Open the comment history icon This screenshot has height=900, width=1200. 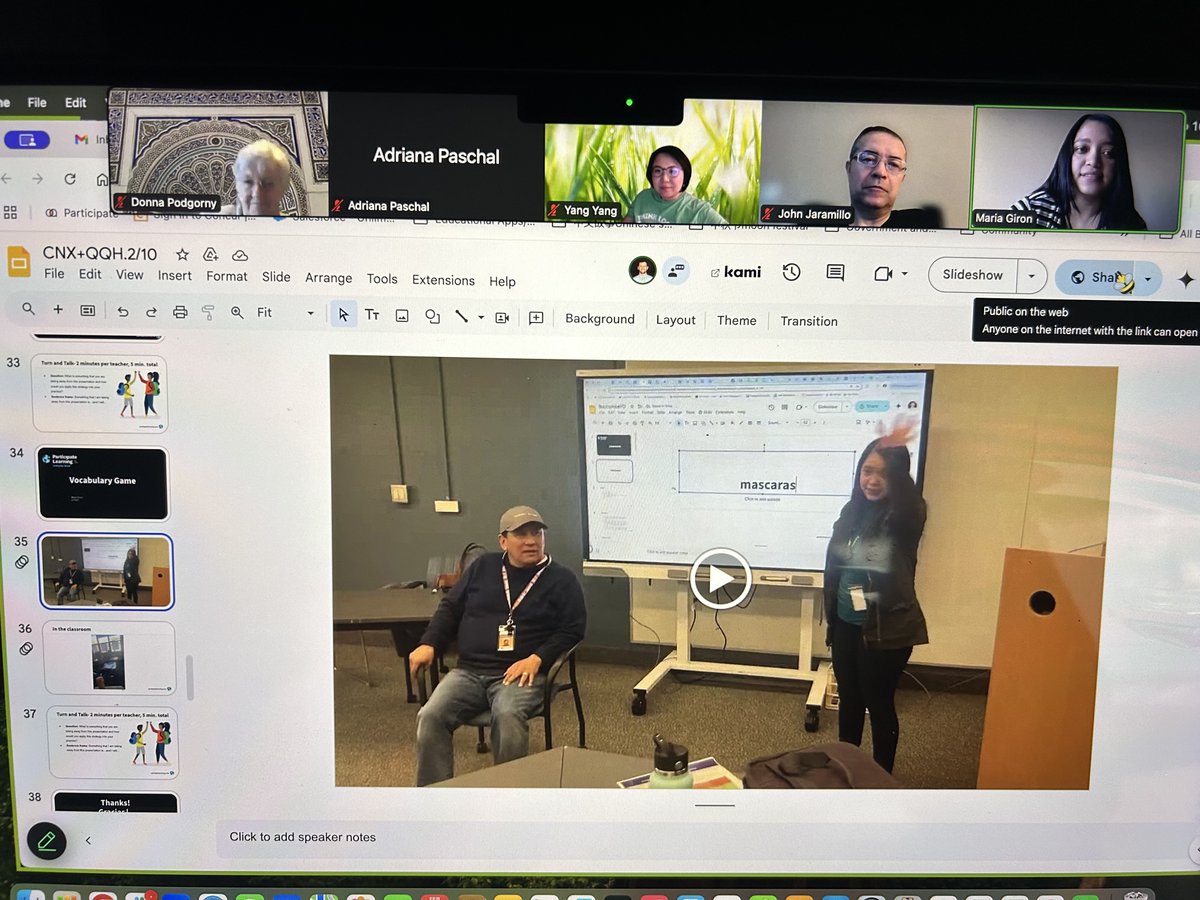(x=835, y=273)
